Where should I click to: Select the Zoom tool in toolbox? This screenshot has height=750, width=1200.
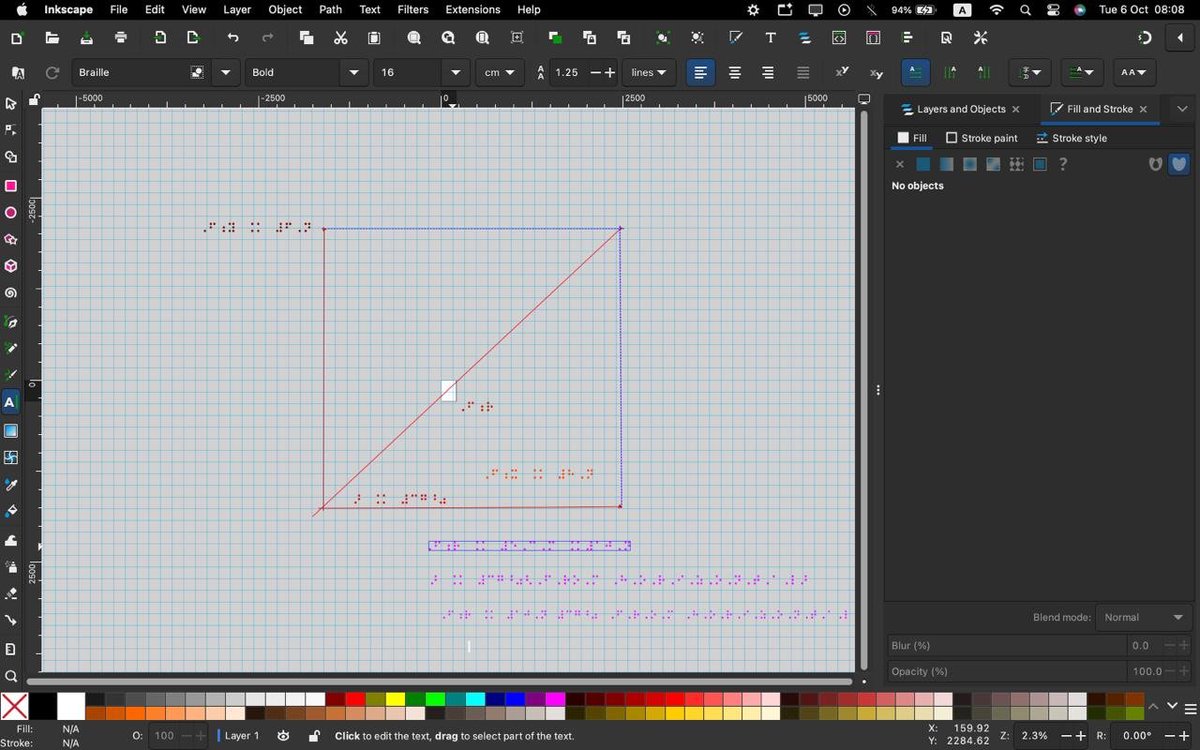point(11,676)
